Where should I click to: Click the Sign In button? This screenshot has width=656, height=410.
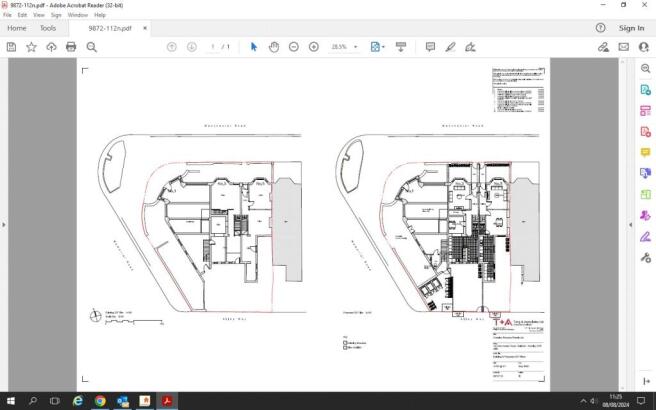631,28
